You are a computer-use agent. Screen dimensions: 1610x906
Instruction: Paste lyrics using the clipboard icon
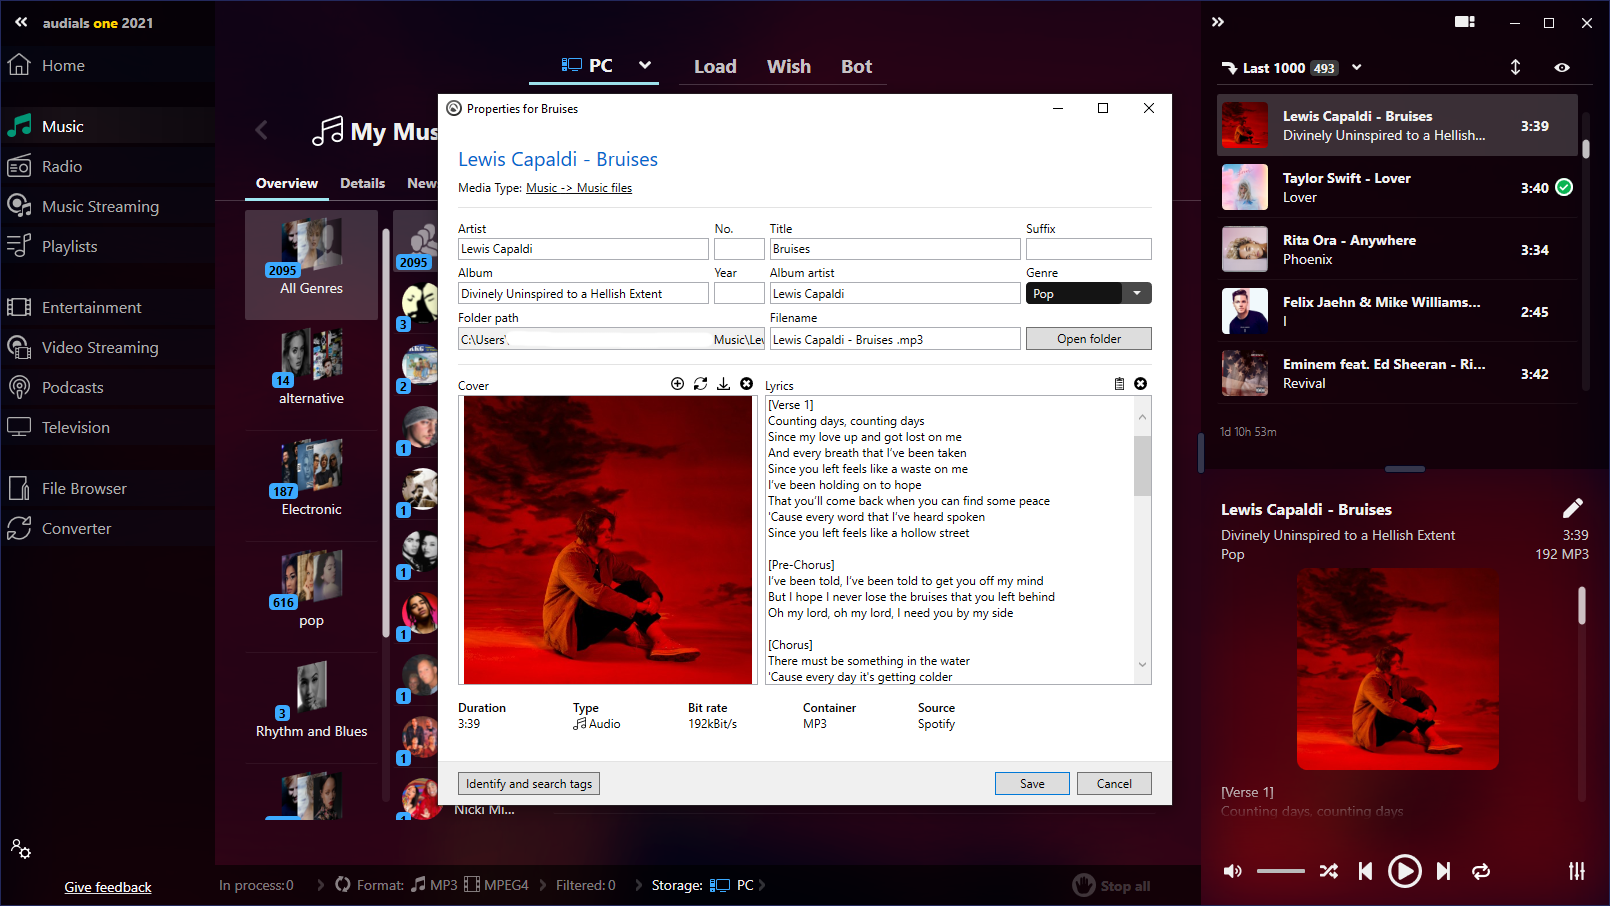tap(1119, 384)
